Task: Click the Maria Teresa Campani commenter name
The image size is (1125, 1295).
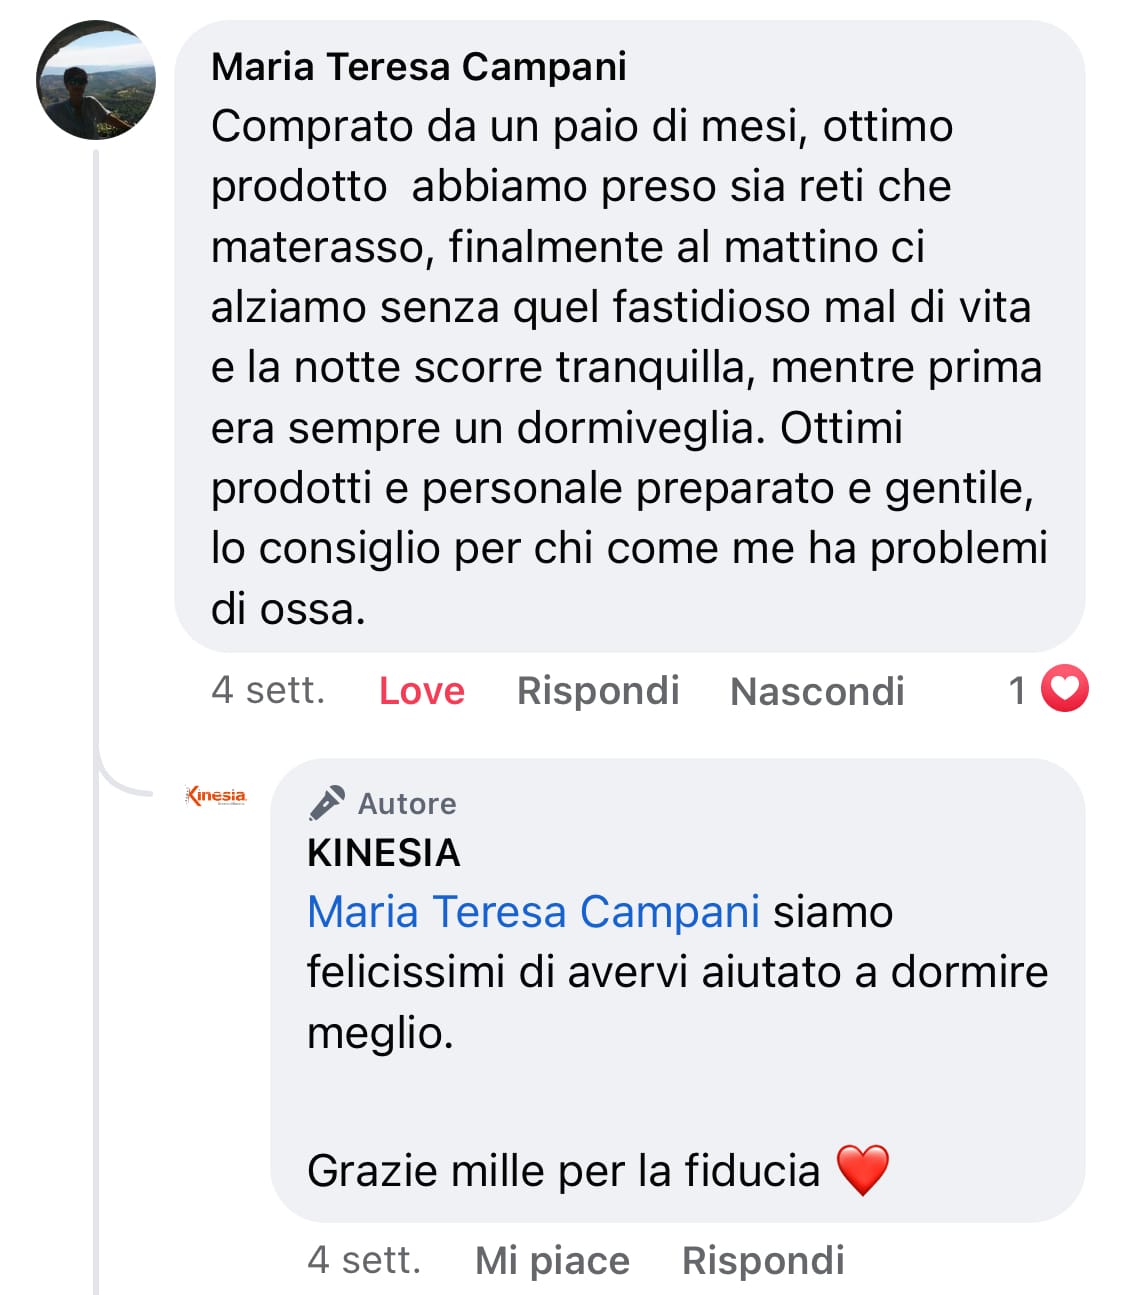Action: [419, 67]
